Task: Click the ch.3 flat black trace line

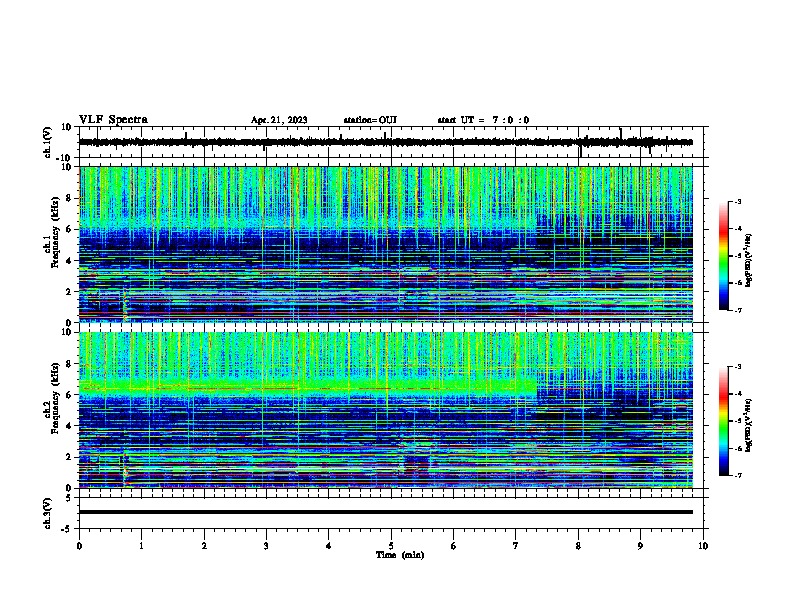Action: coord(385,512)
